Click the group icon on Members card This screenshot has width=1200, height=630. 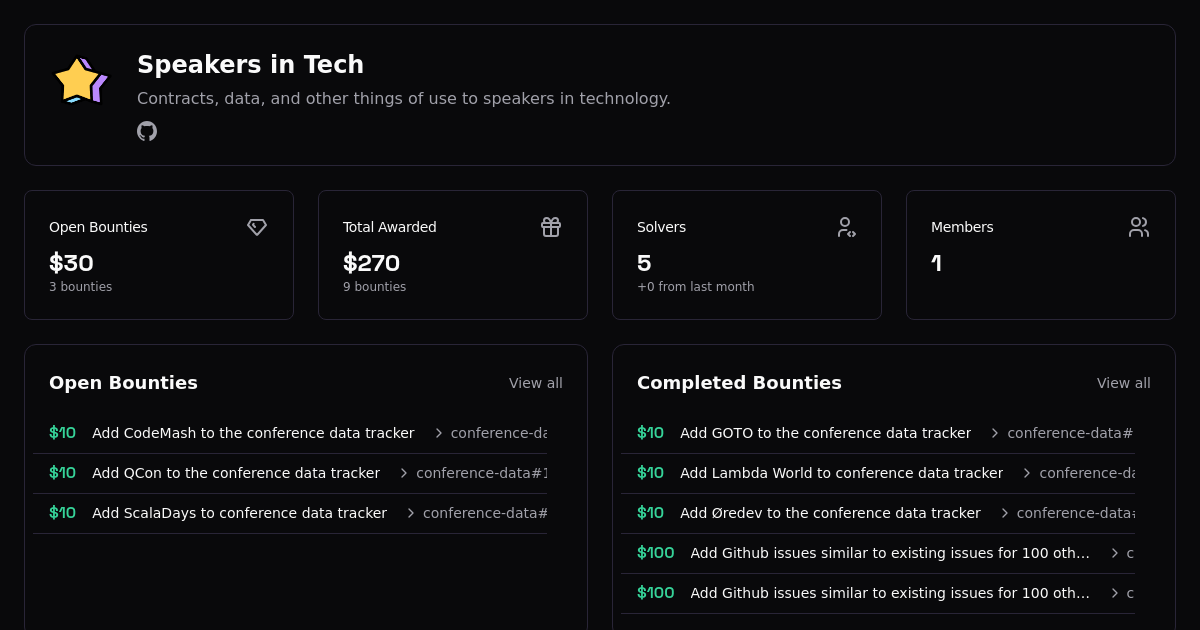point(1139,227)
